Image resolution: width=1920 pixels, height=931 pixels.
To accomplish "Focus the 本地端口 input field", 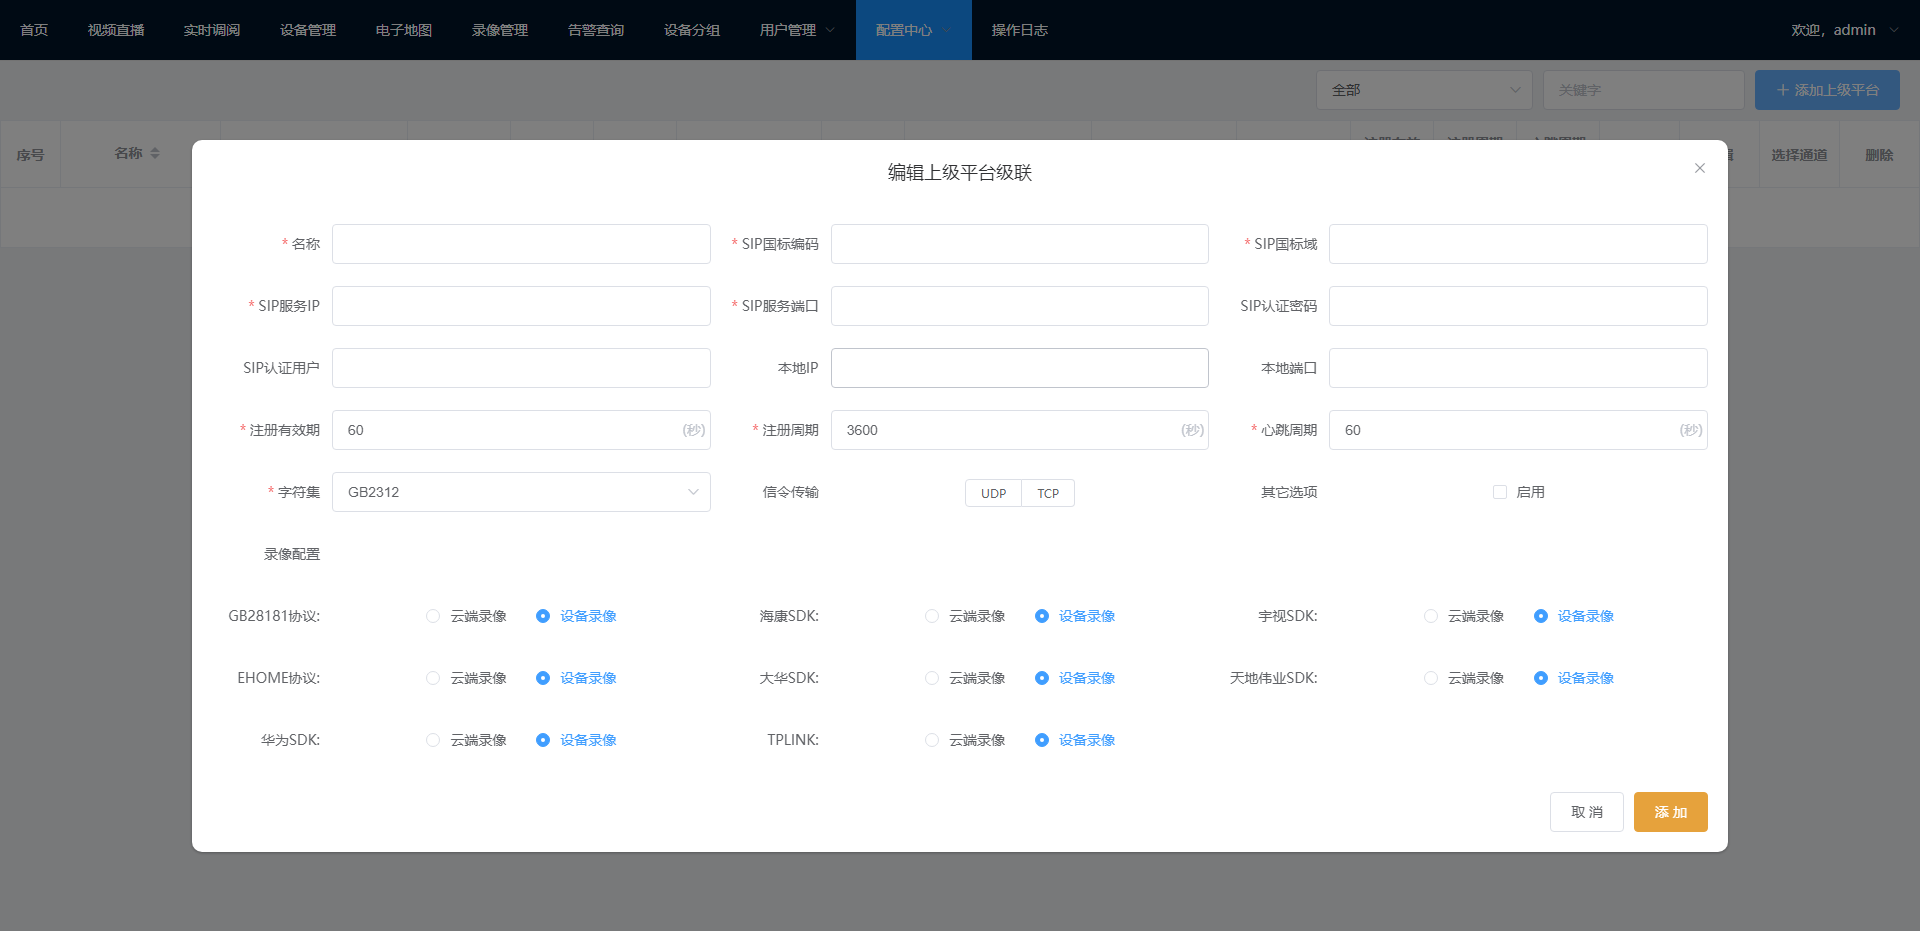I will 1518,368.
